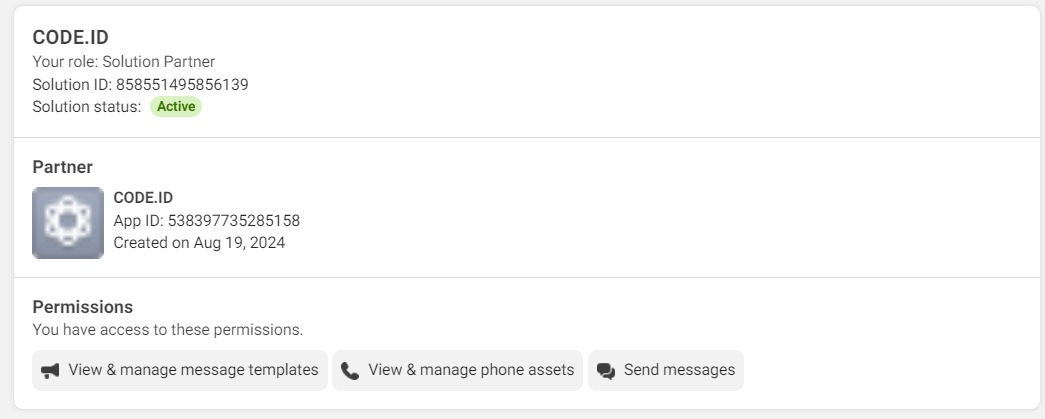The image size is (1045, 419).
Task: Click the Created on Aug 19, 2024 text
Action: coord(199,243)
